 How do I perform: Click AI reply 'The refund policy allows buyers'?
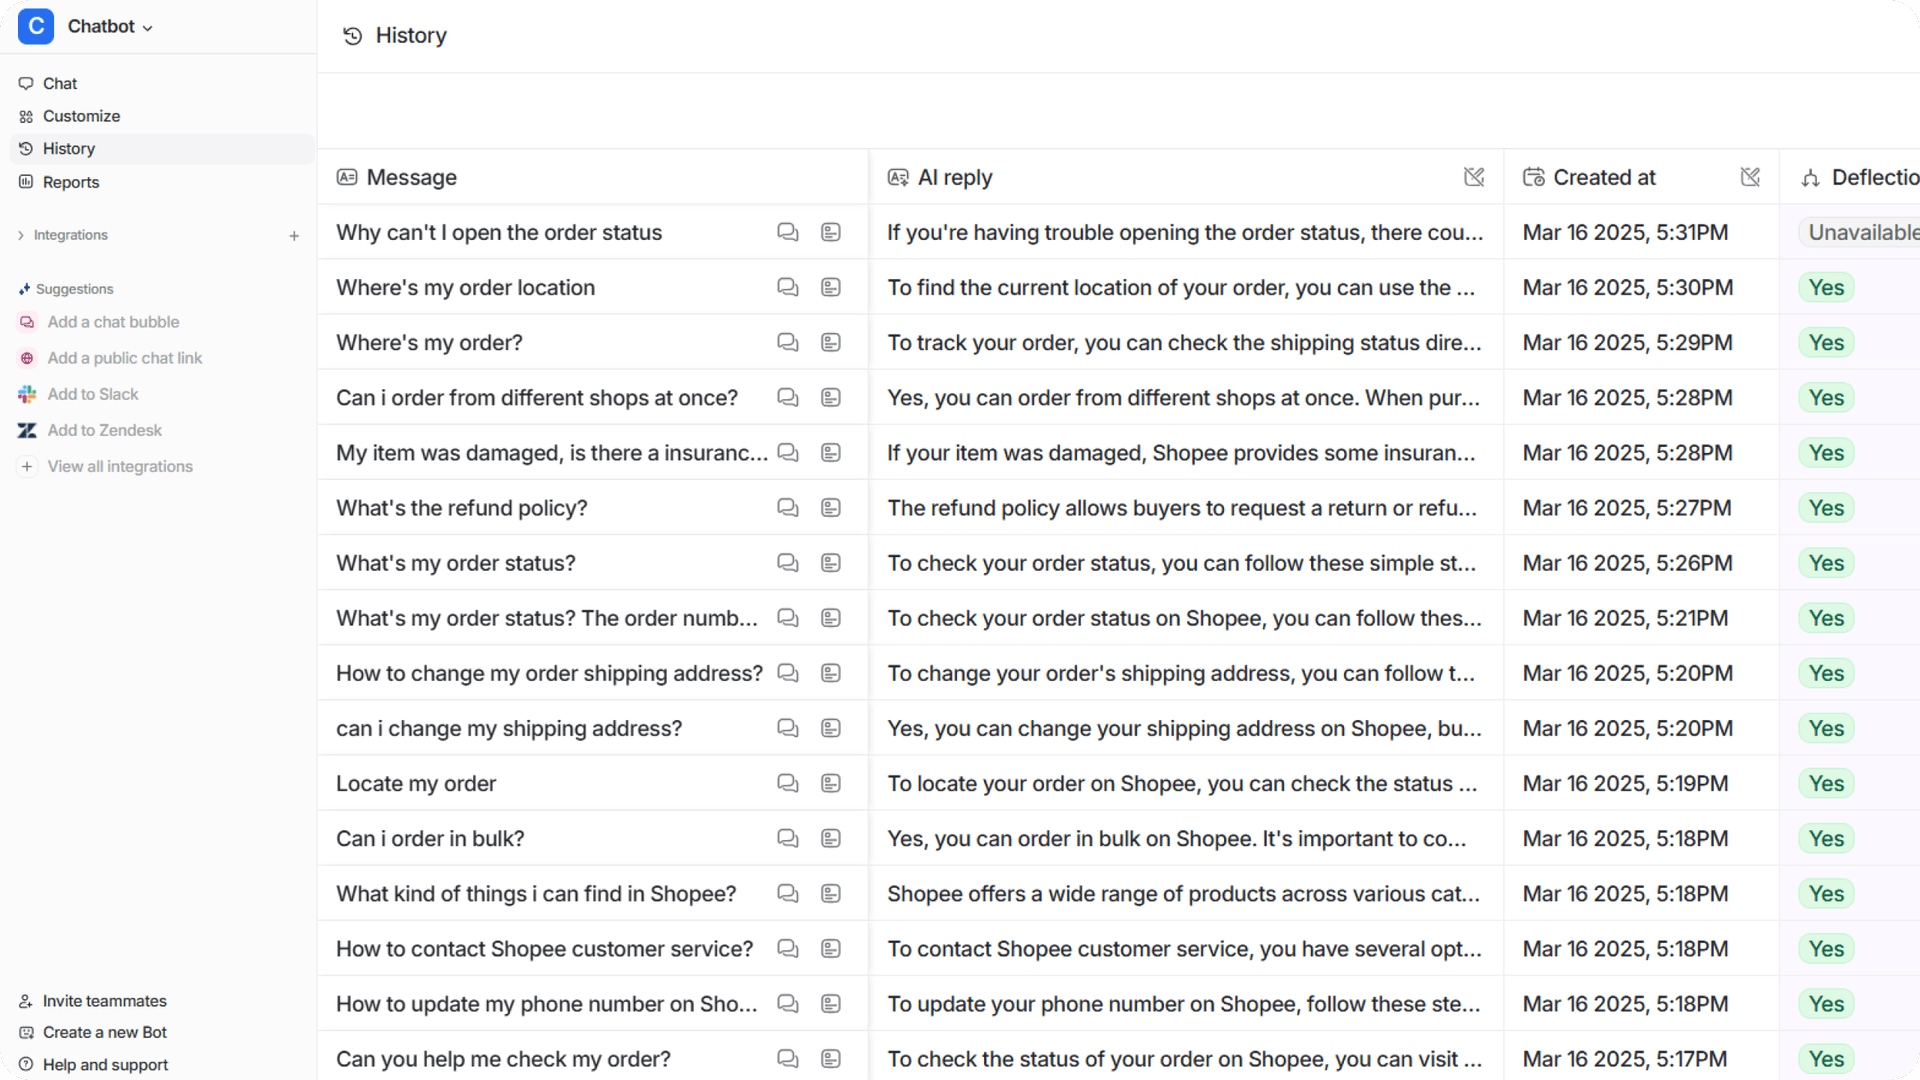pyautogui.click(x=1181, y=507)
